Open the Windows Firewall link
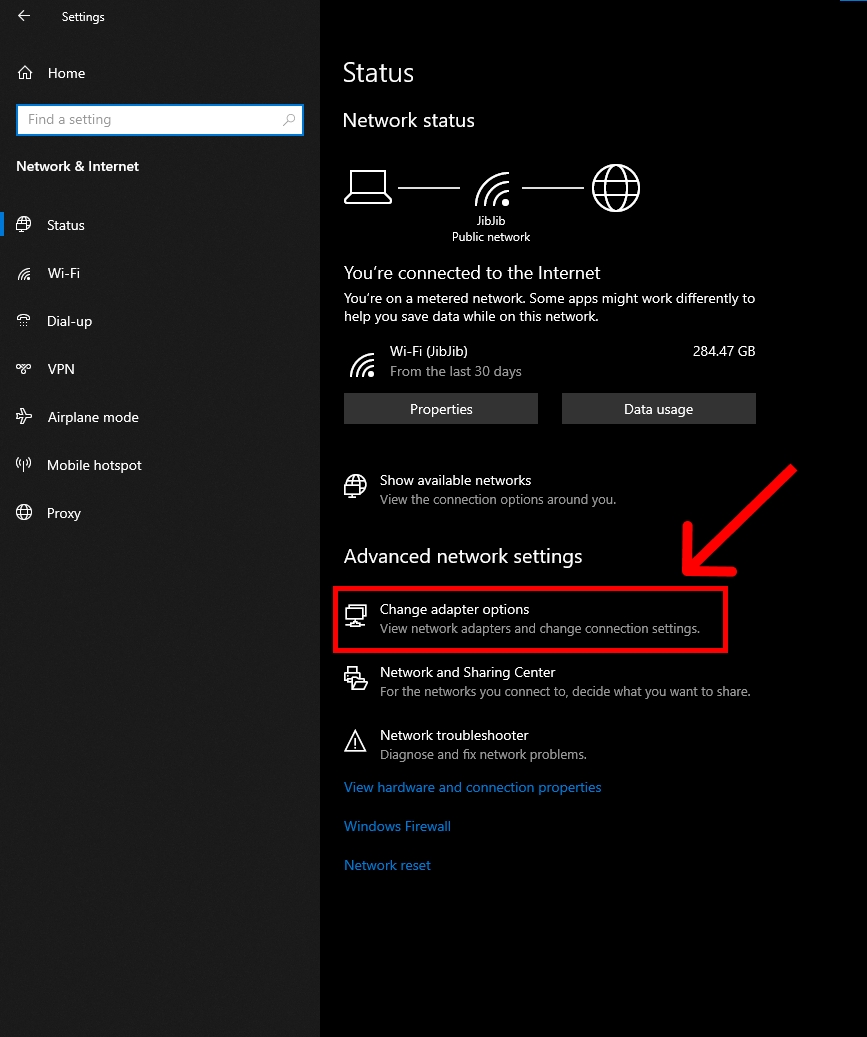 (397, 826)
